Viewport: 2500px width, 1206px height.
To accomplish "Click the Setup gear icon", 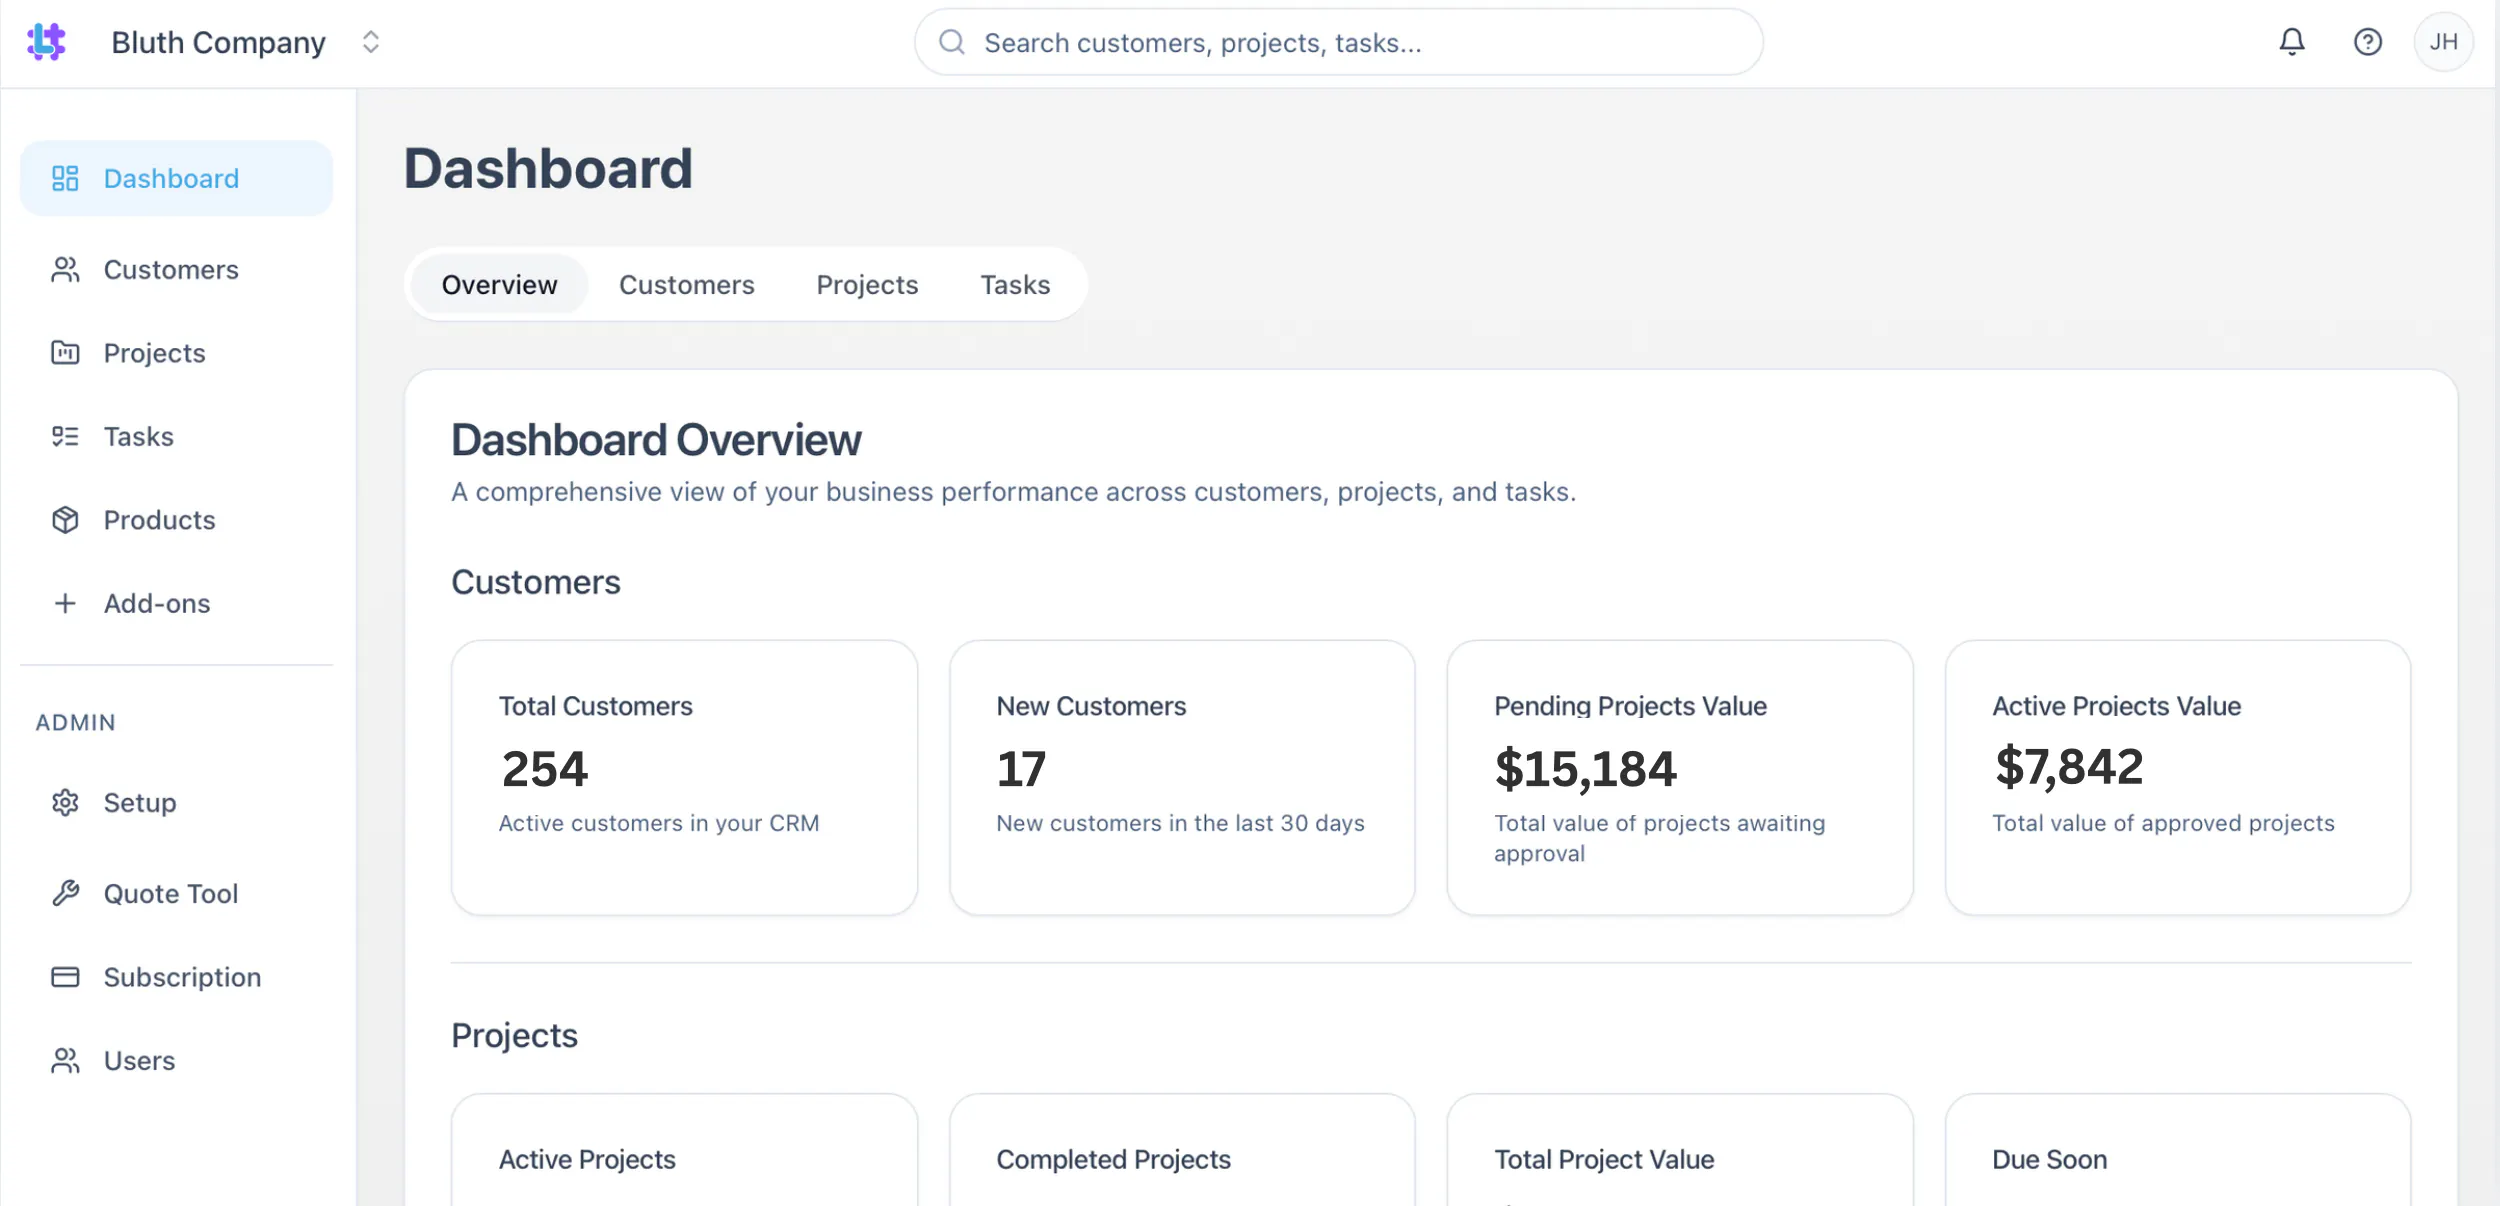I will coord(65,802).
